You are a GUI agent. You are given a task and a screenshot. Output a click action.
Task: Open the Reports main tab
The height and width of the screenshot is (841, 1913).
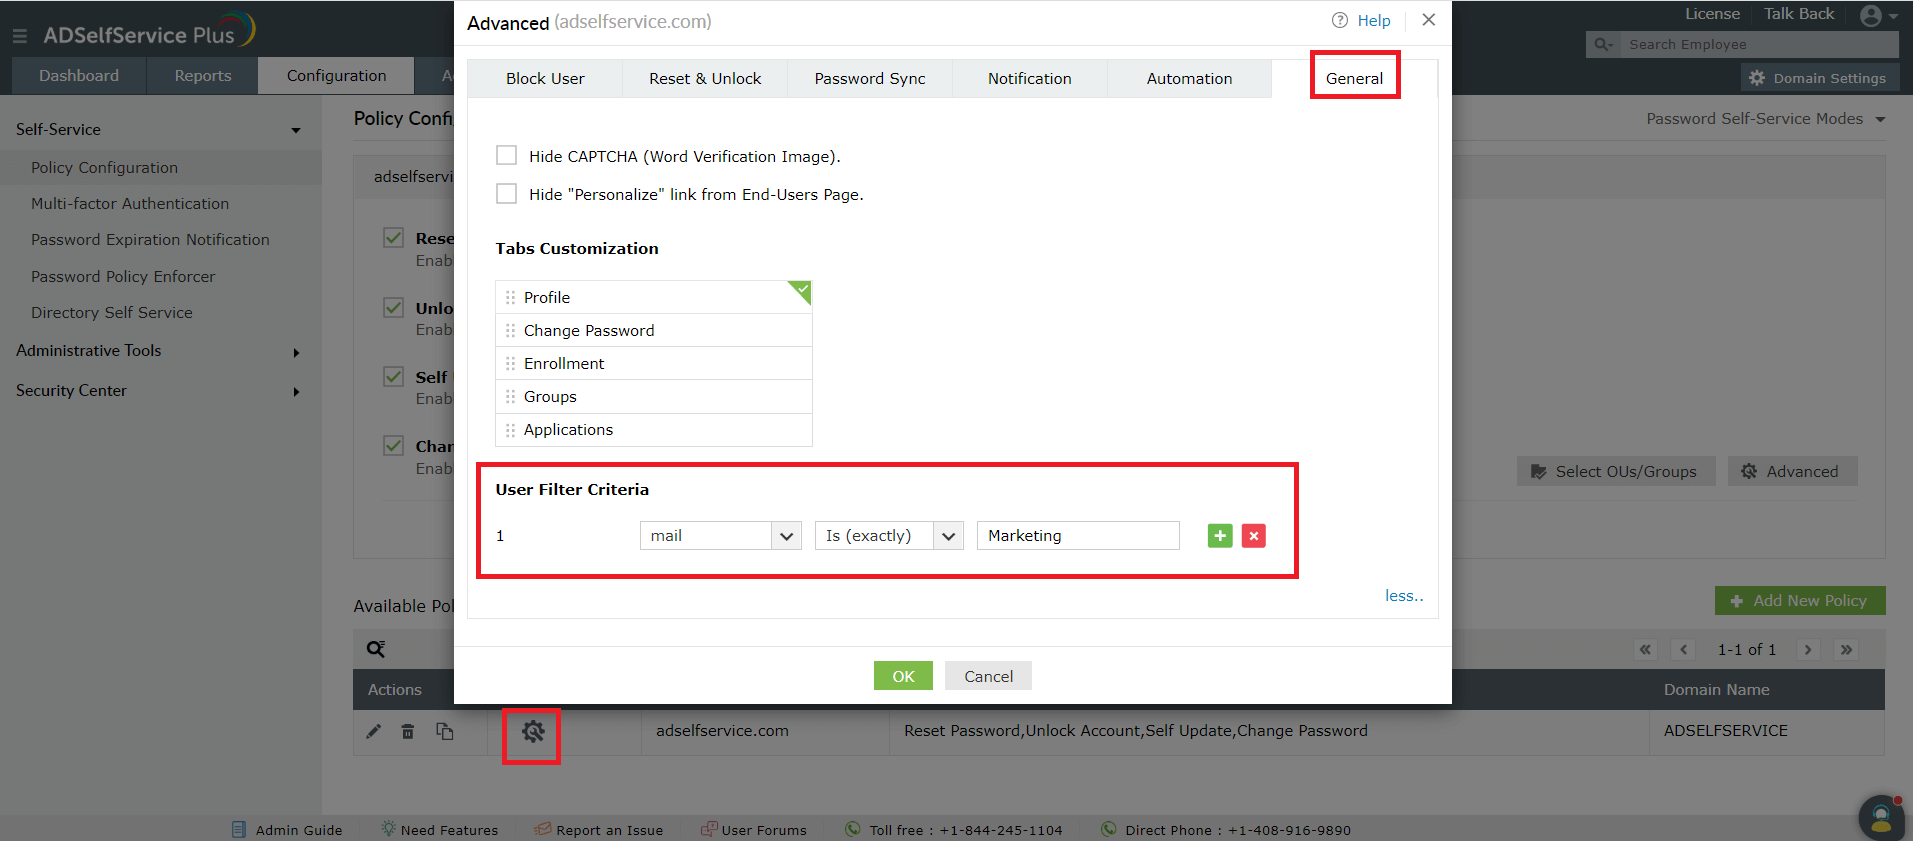tap(203, 76)
